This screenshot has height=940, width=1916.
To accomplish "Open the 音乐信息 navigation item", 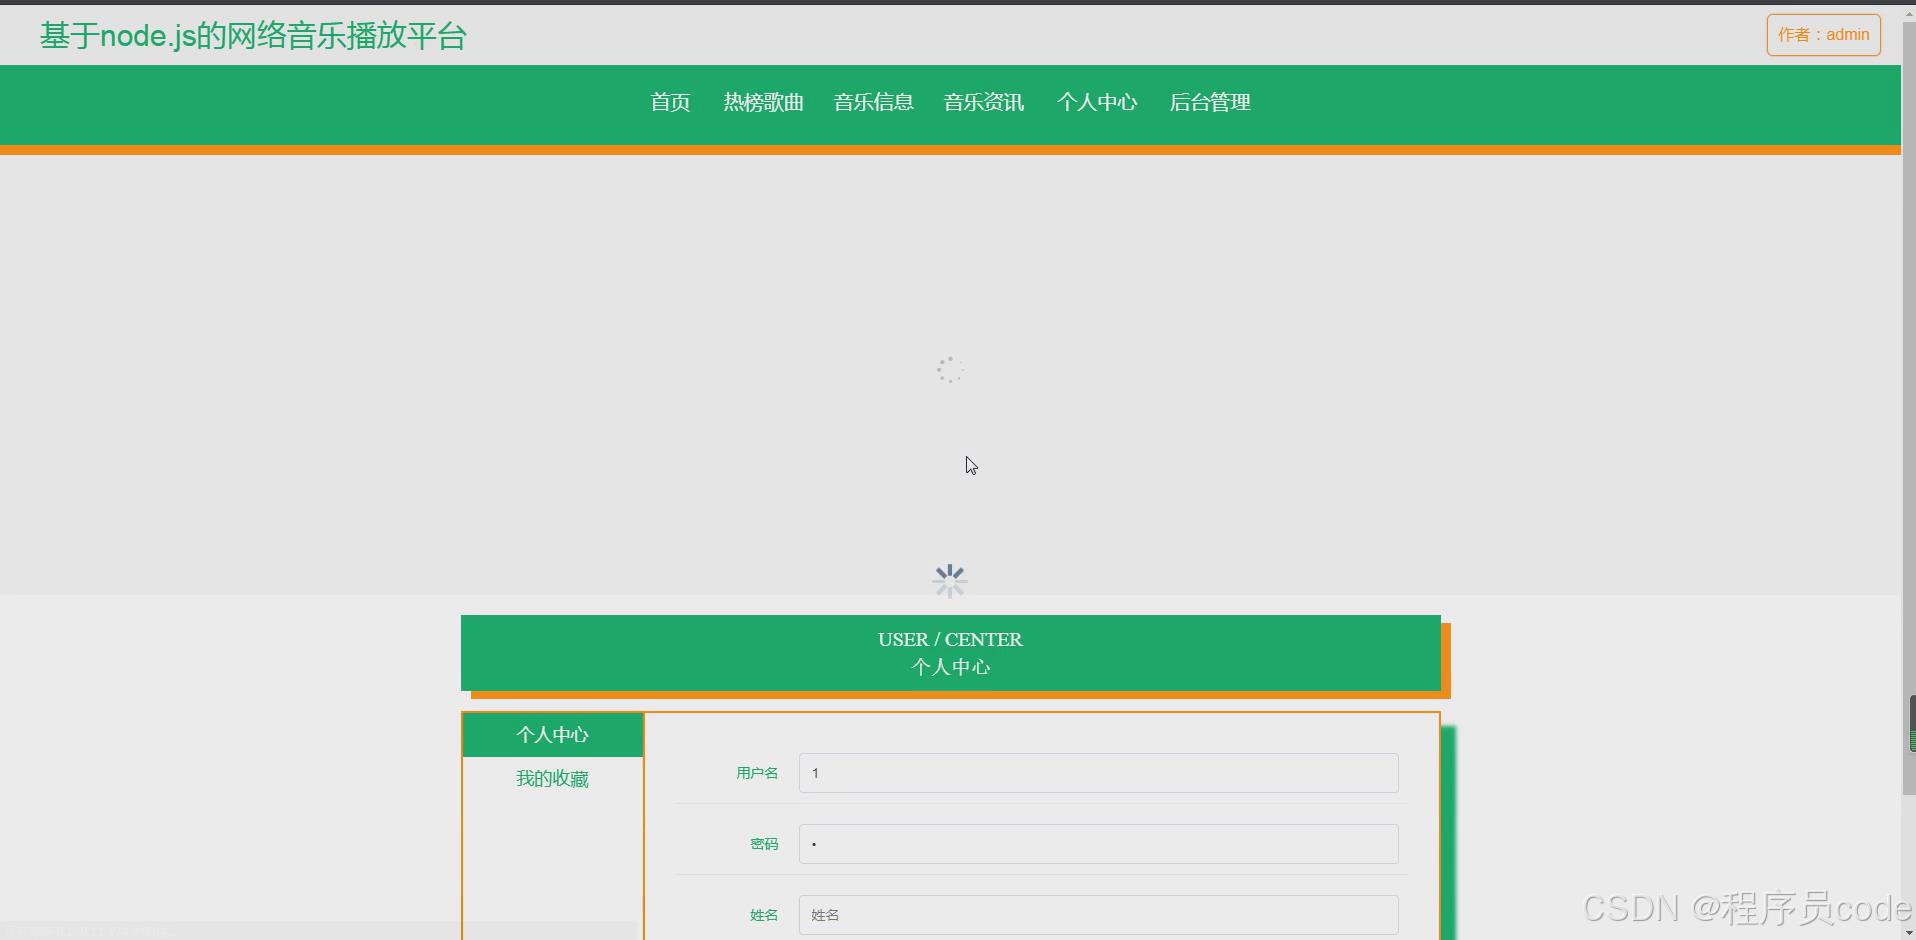I will click(x=873, y=102).
